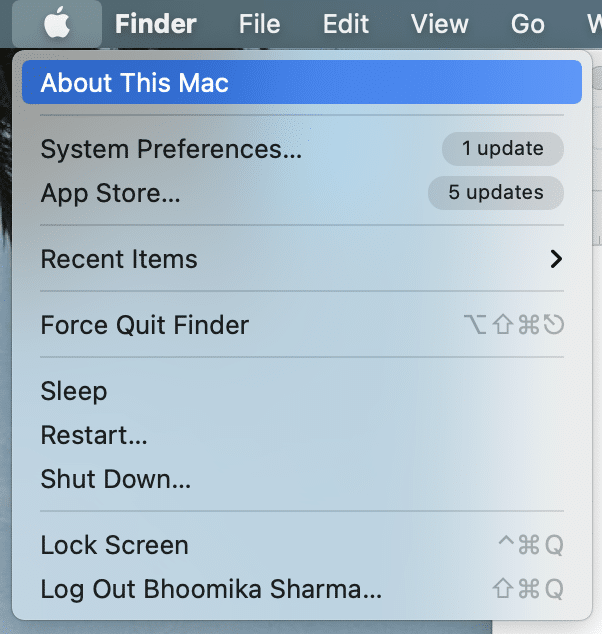The image size is (602, 634).
Task: Select Restart from the Apple menu
Action: click(x=94, y=435)
